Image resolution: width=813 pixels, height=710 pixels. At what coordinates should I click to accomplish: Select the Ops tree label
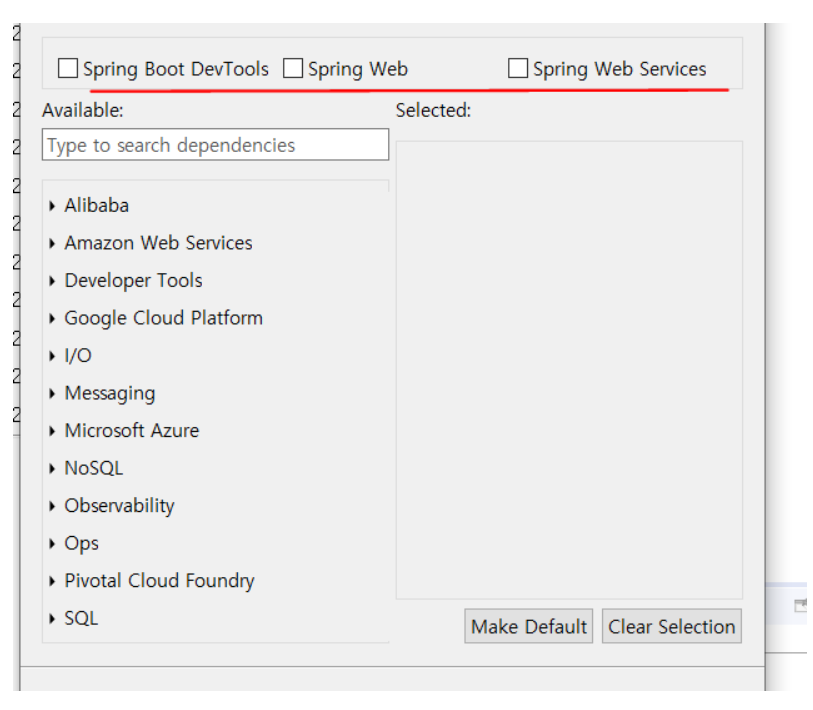pyautogui.click(x=81, y=543)
